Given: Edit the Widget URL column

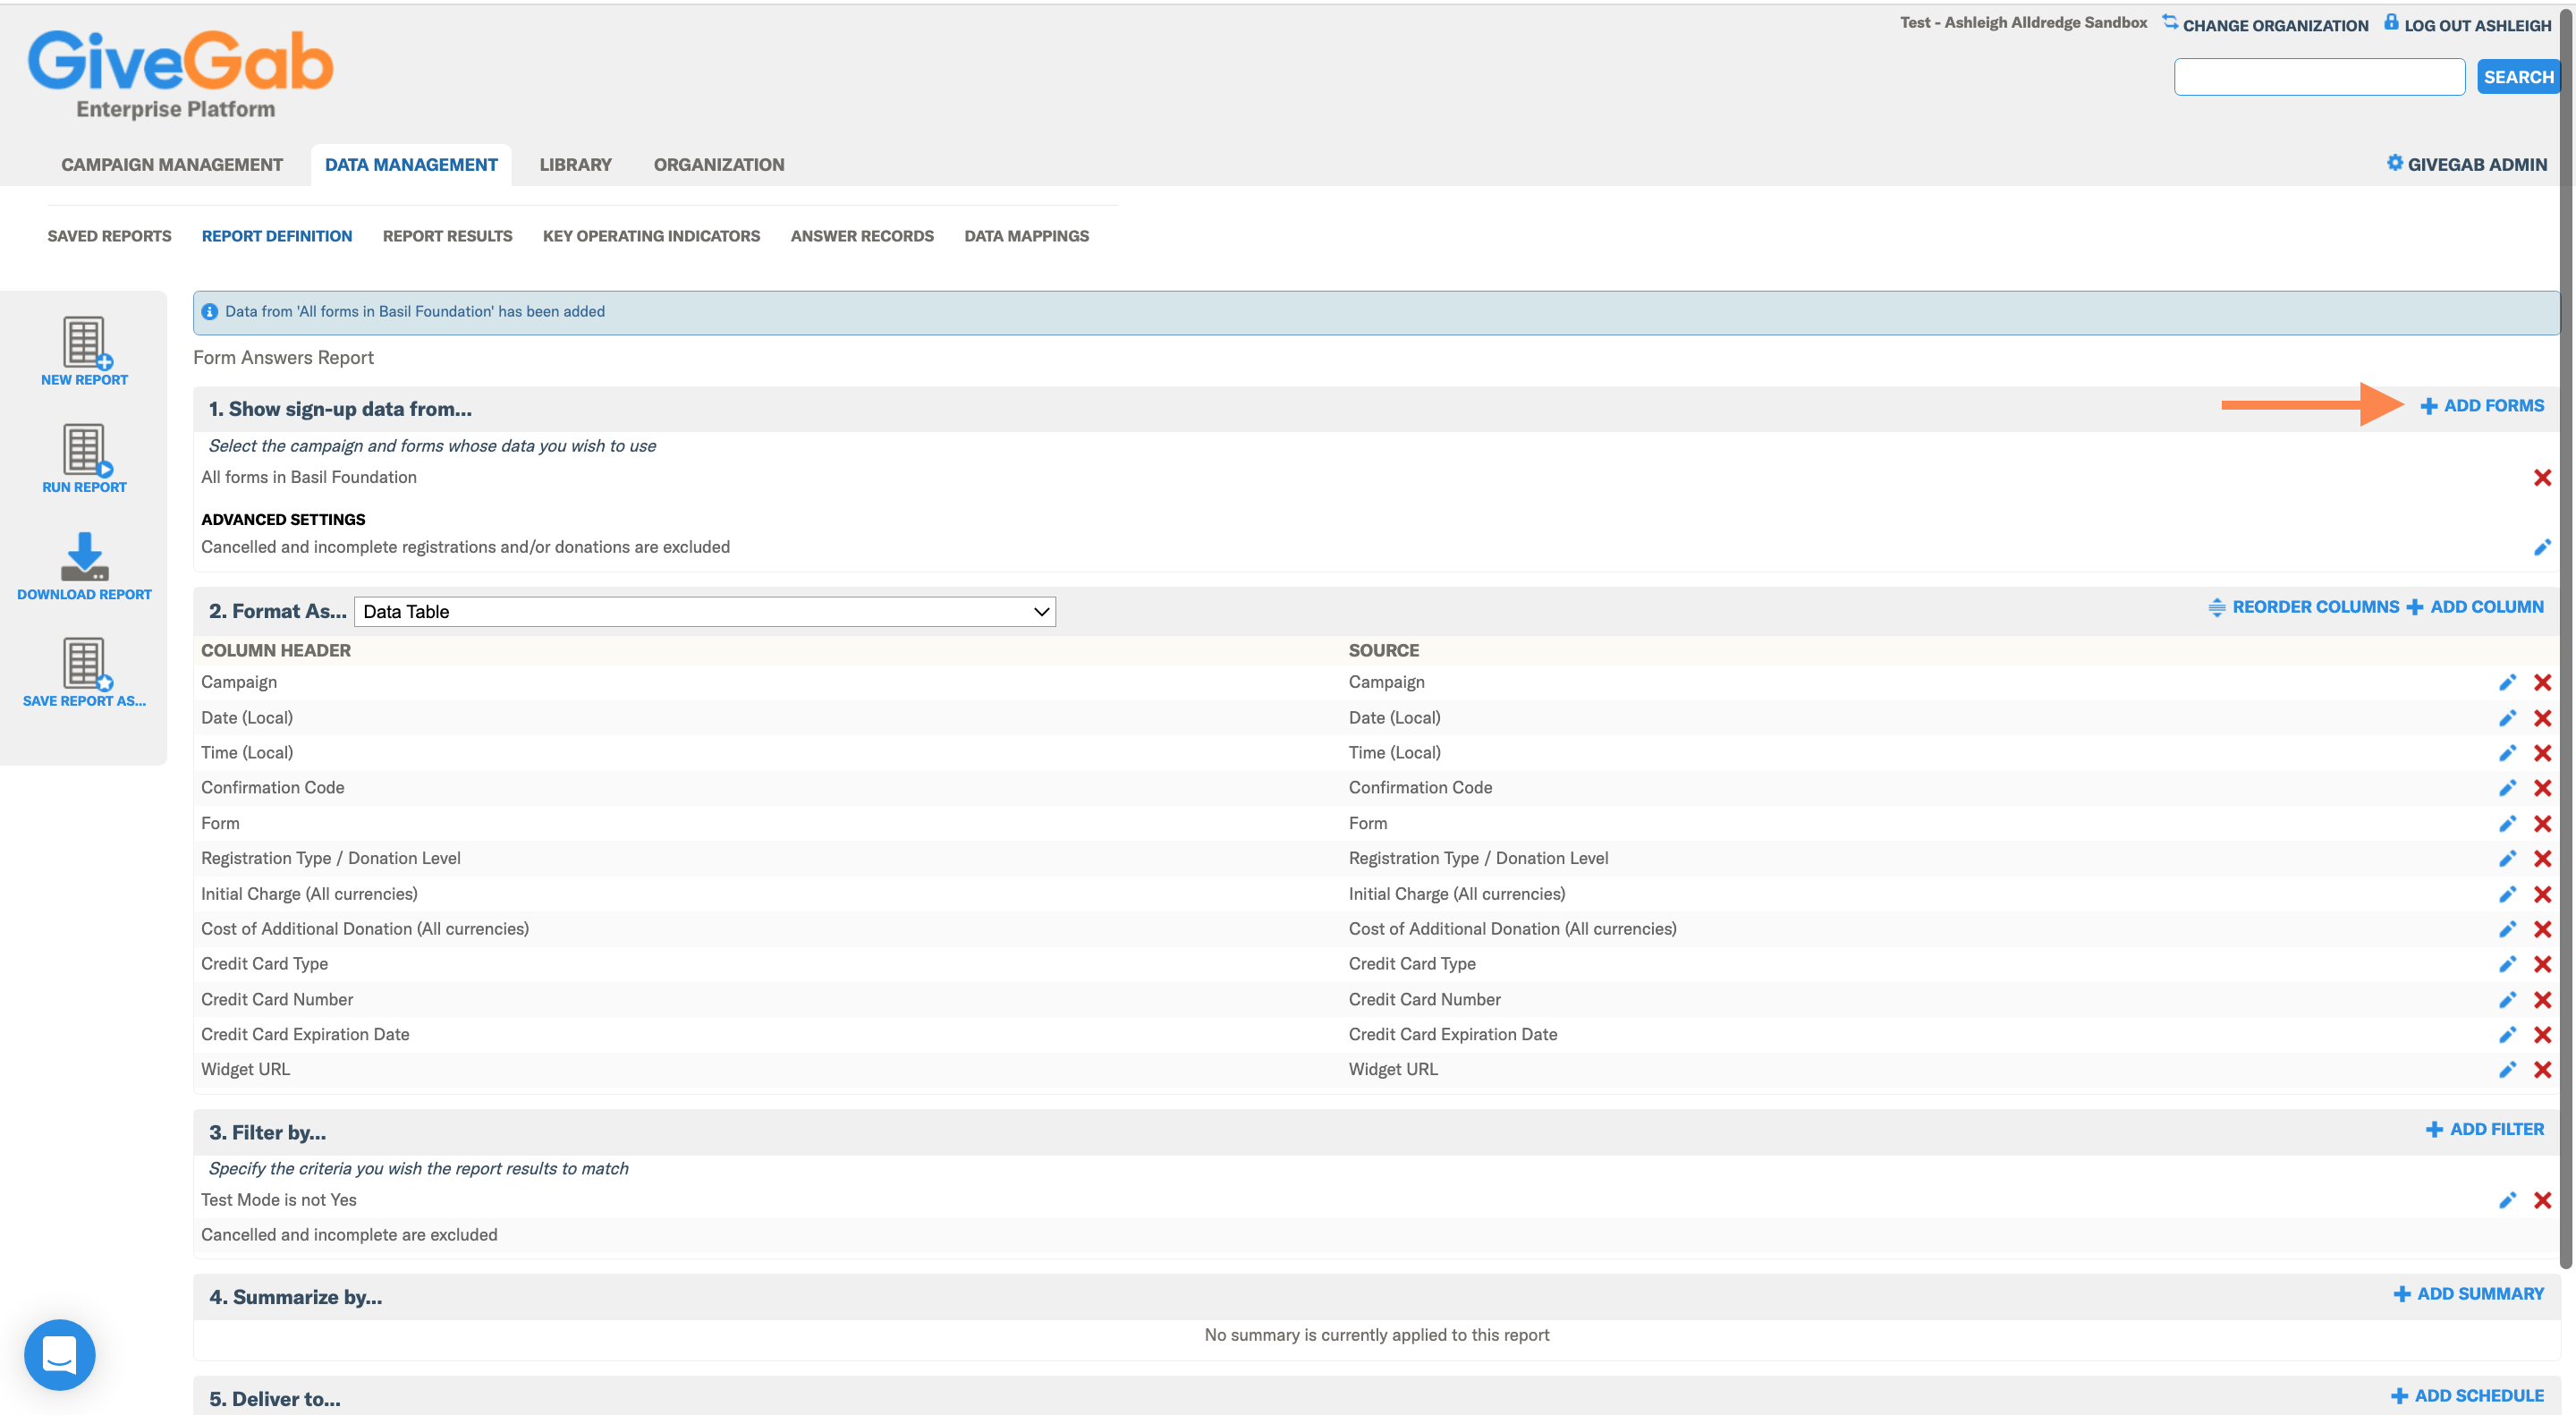Looking at the screenshot, I should click(2507, 1070).
